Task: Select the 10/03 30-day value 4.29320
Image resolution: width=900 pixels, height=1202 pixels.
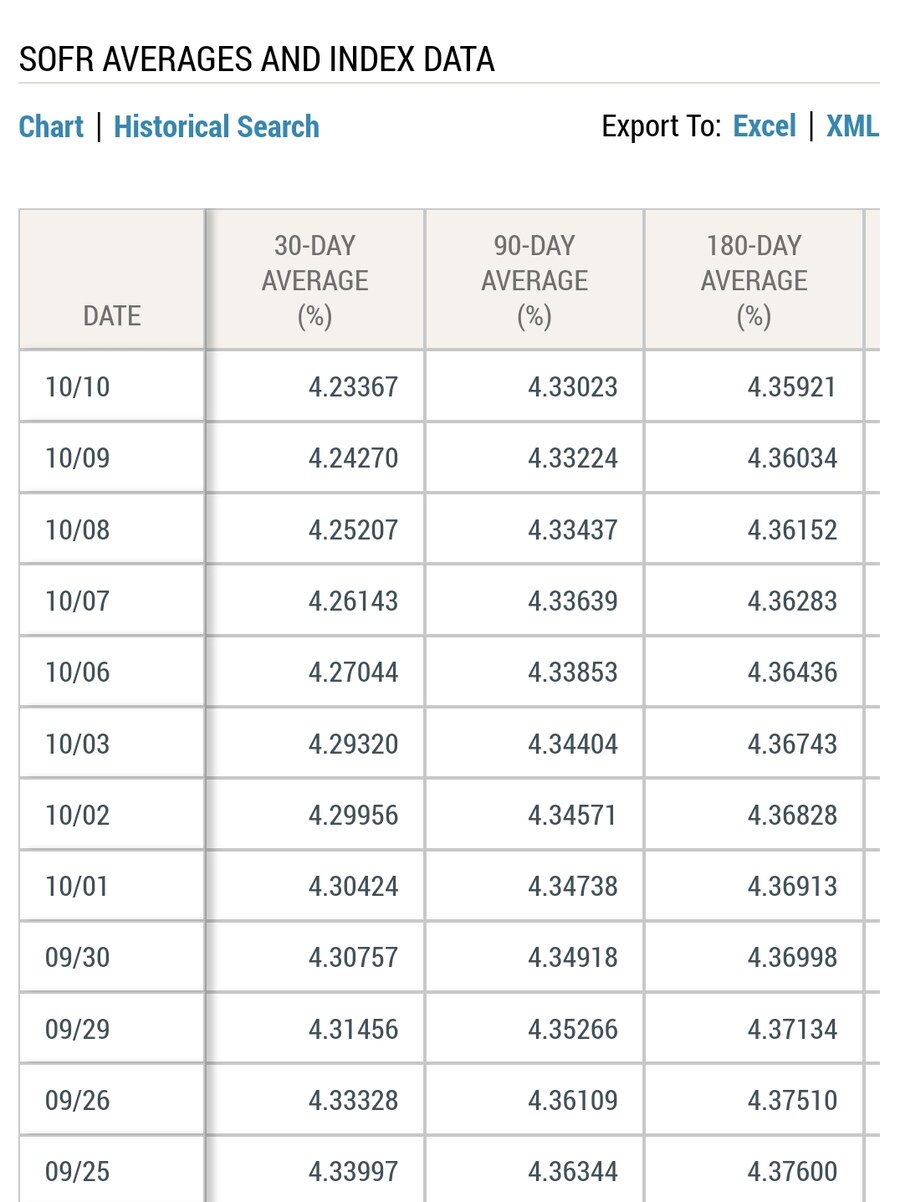Action: [353, 744]
